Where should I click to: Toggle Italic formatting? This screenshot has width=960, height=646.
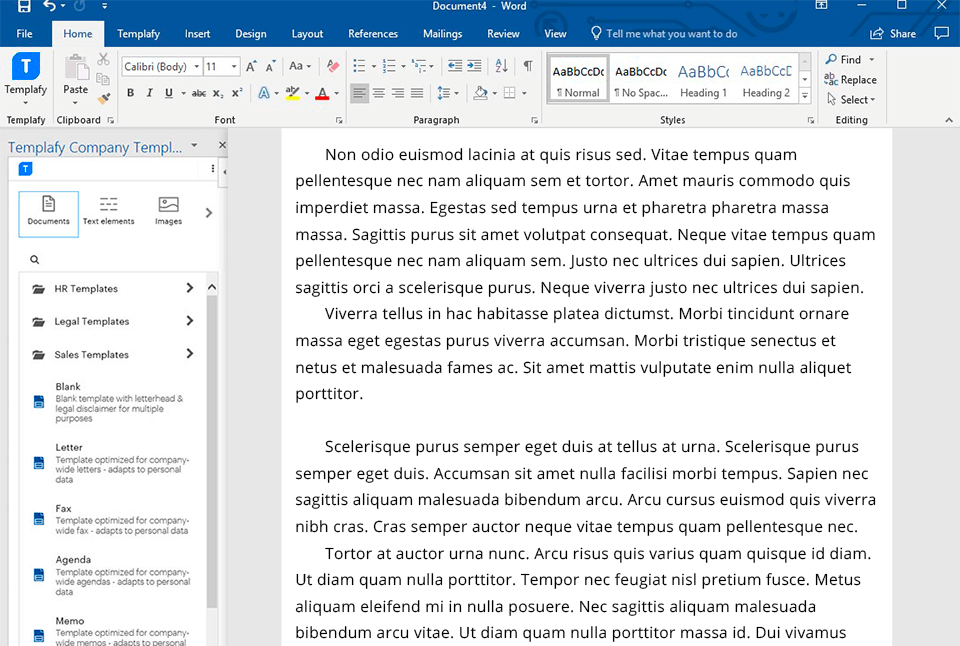click(x=149, y=93)
